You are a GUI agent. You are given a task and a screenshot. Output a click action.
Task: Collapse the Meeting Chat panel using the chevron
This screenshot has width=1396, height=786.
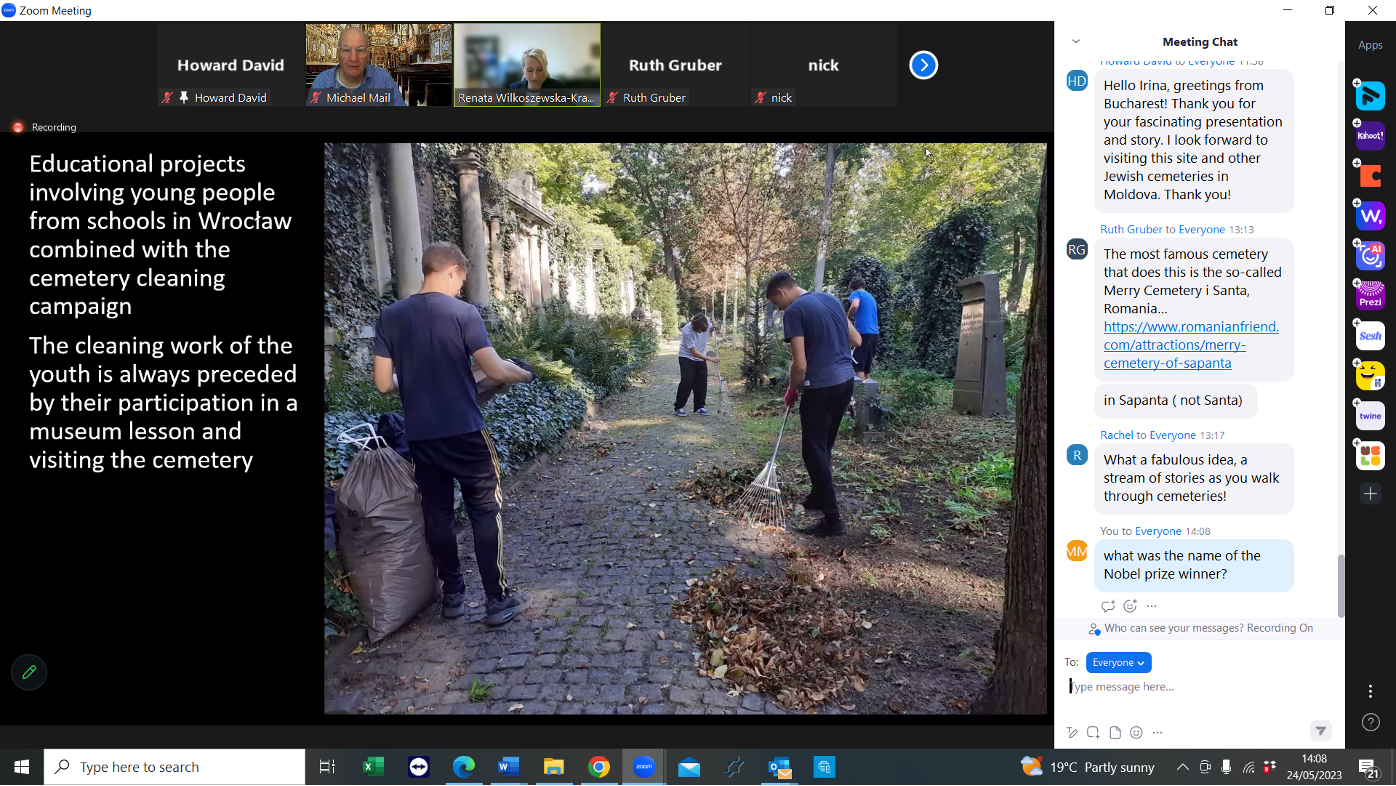pyautogui.click(x=1074, y=41)
